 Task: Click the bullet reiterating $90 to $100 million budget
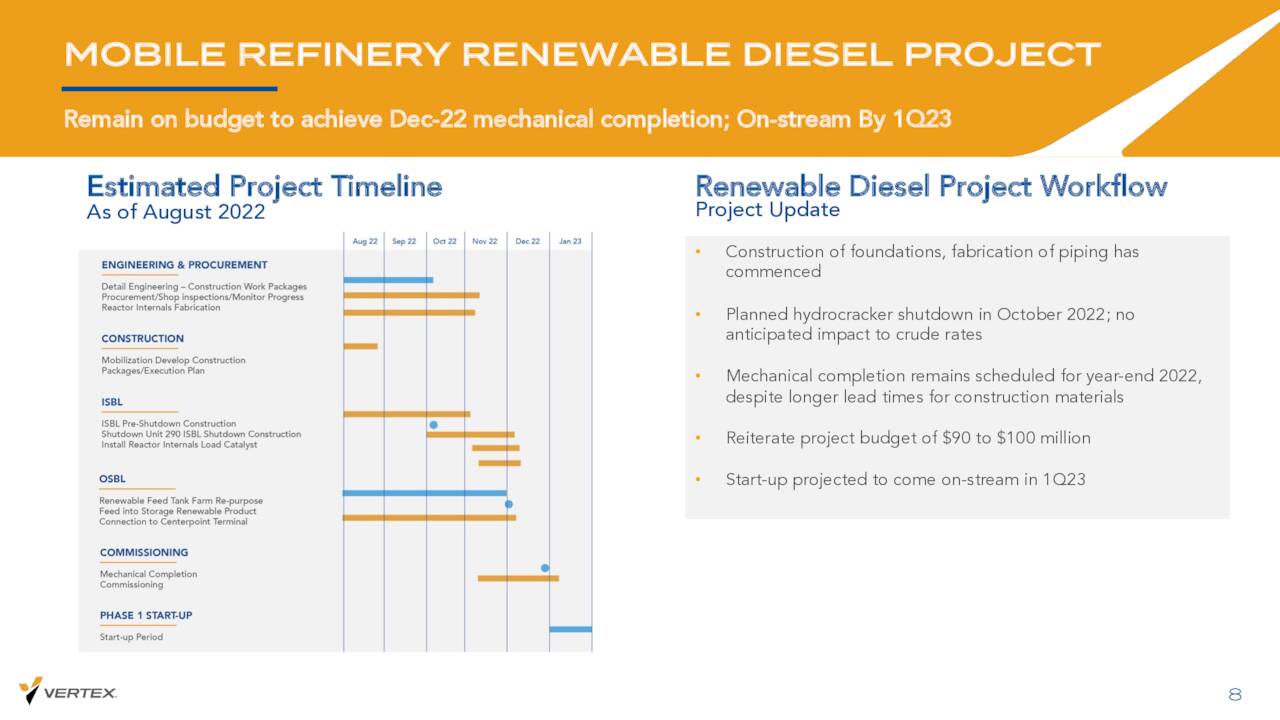coord(908,438)
